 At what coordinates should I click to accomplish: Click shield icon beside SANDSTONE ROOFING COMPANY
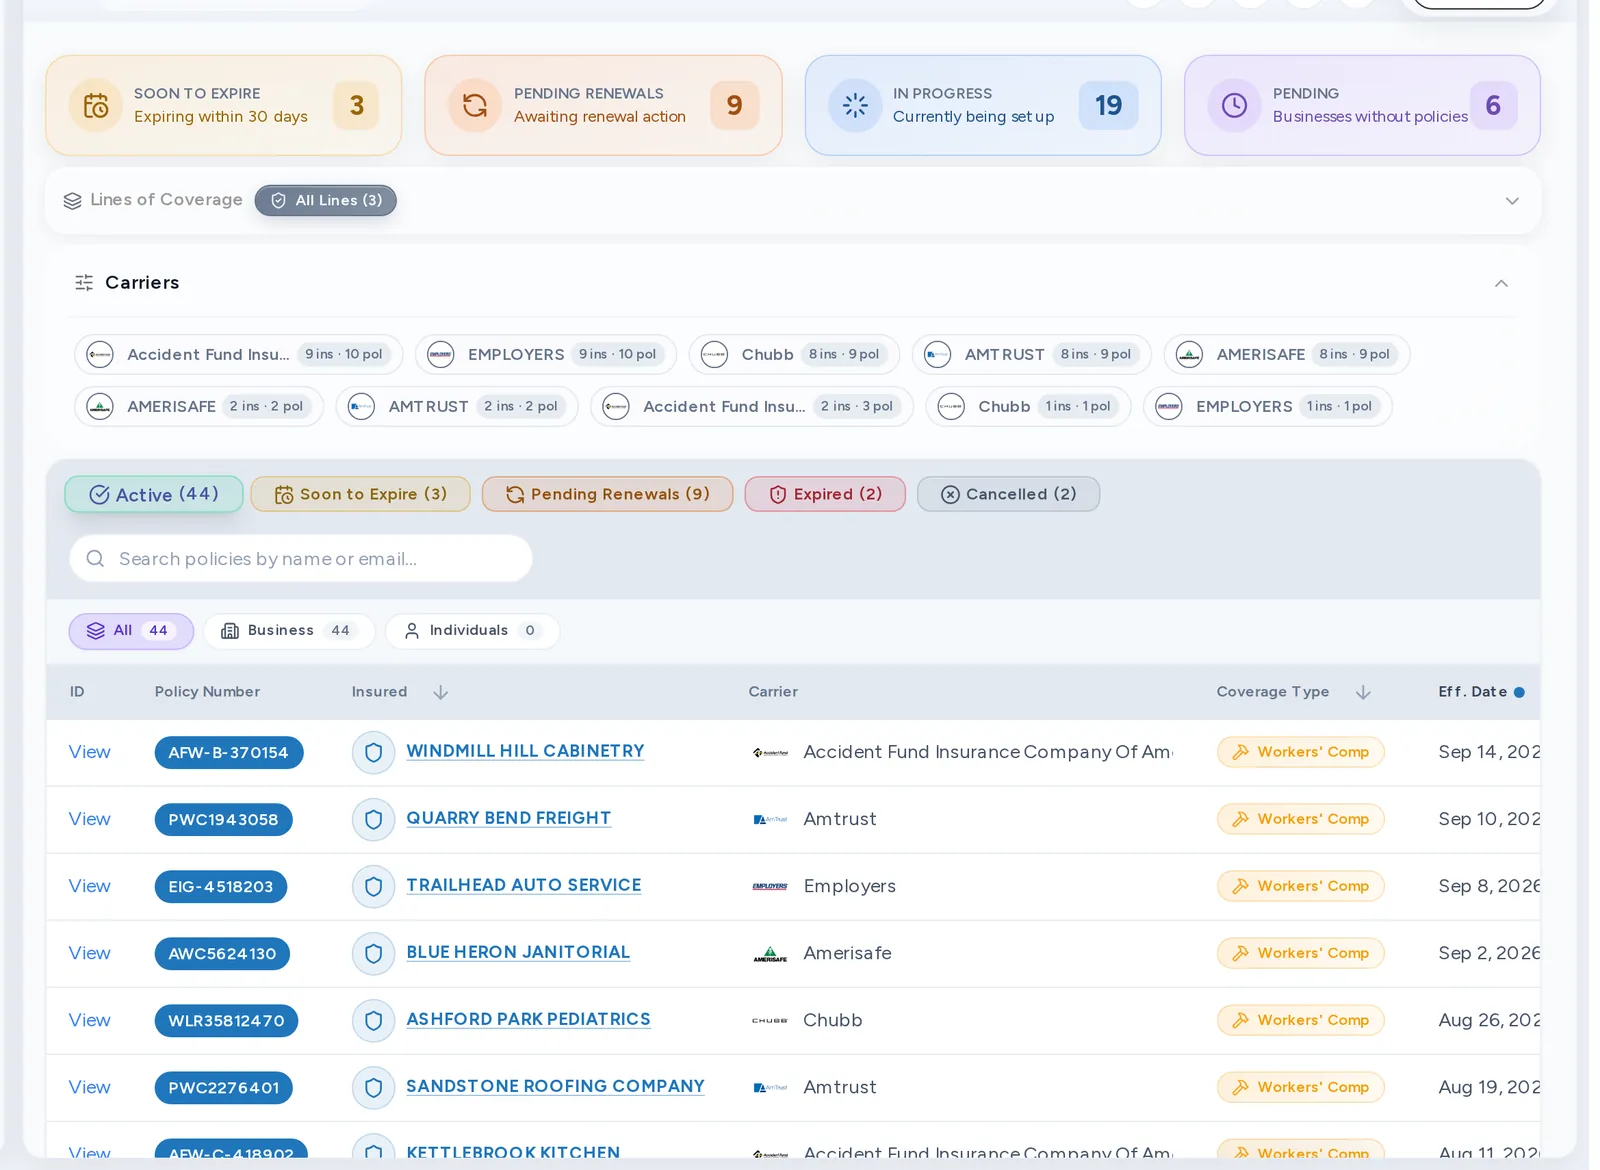(x=373, y=1087)
